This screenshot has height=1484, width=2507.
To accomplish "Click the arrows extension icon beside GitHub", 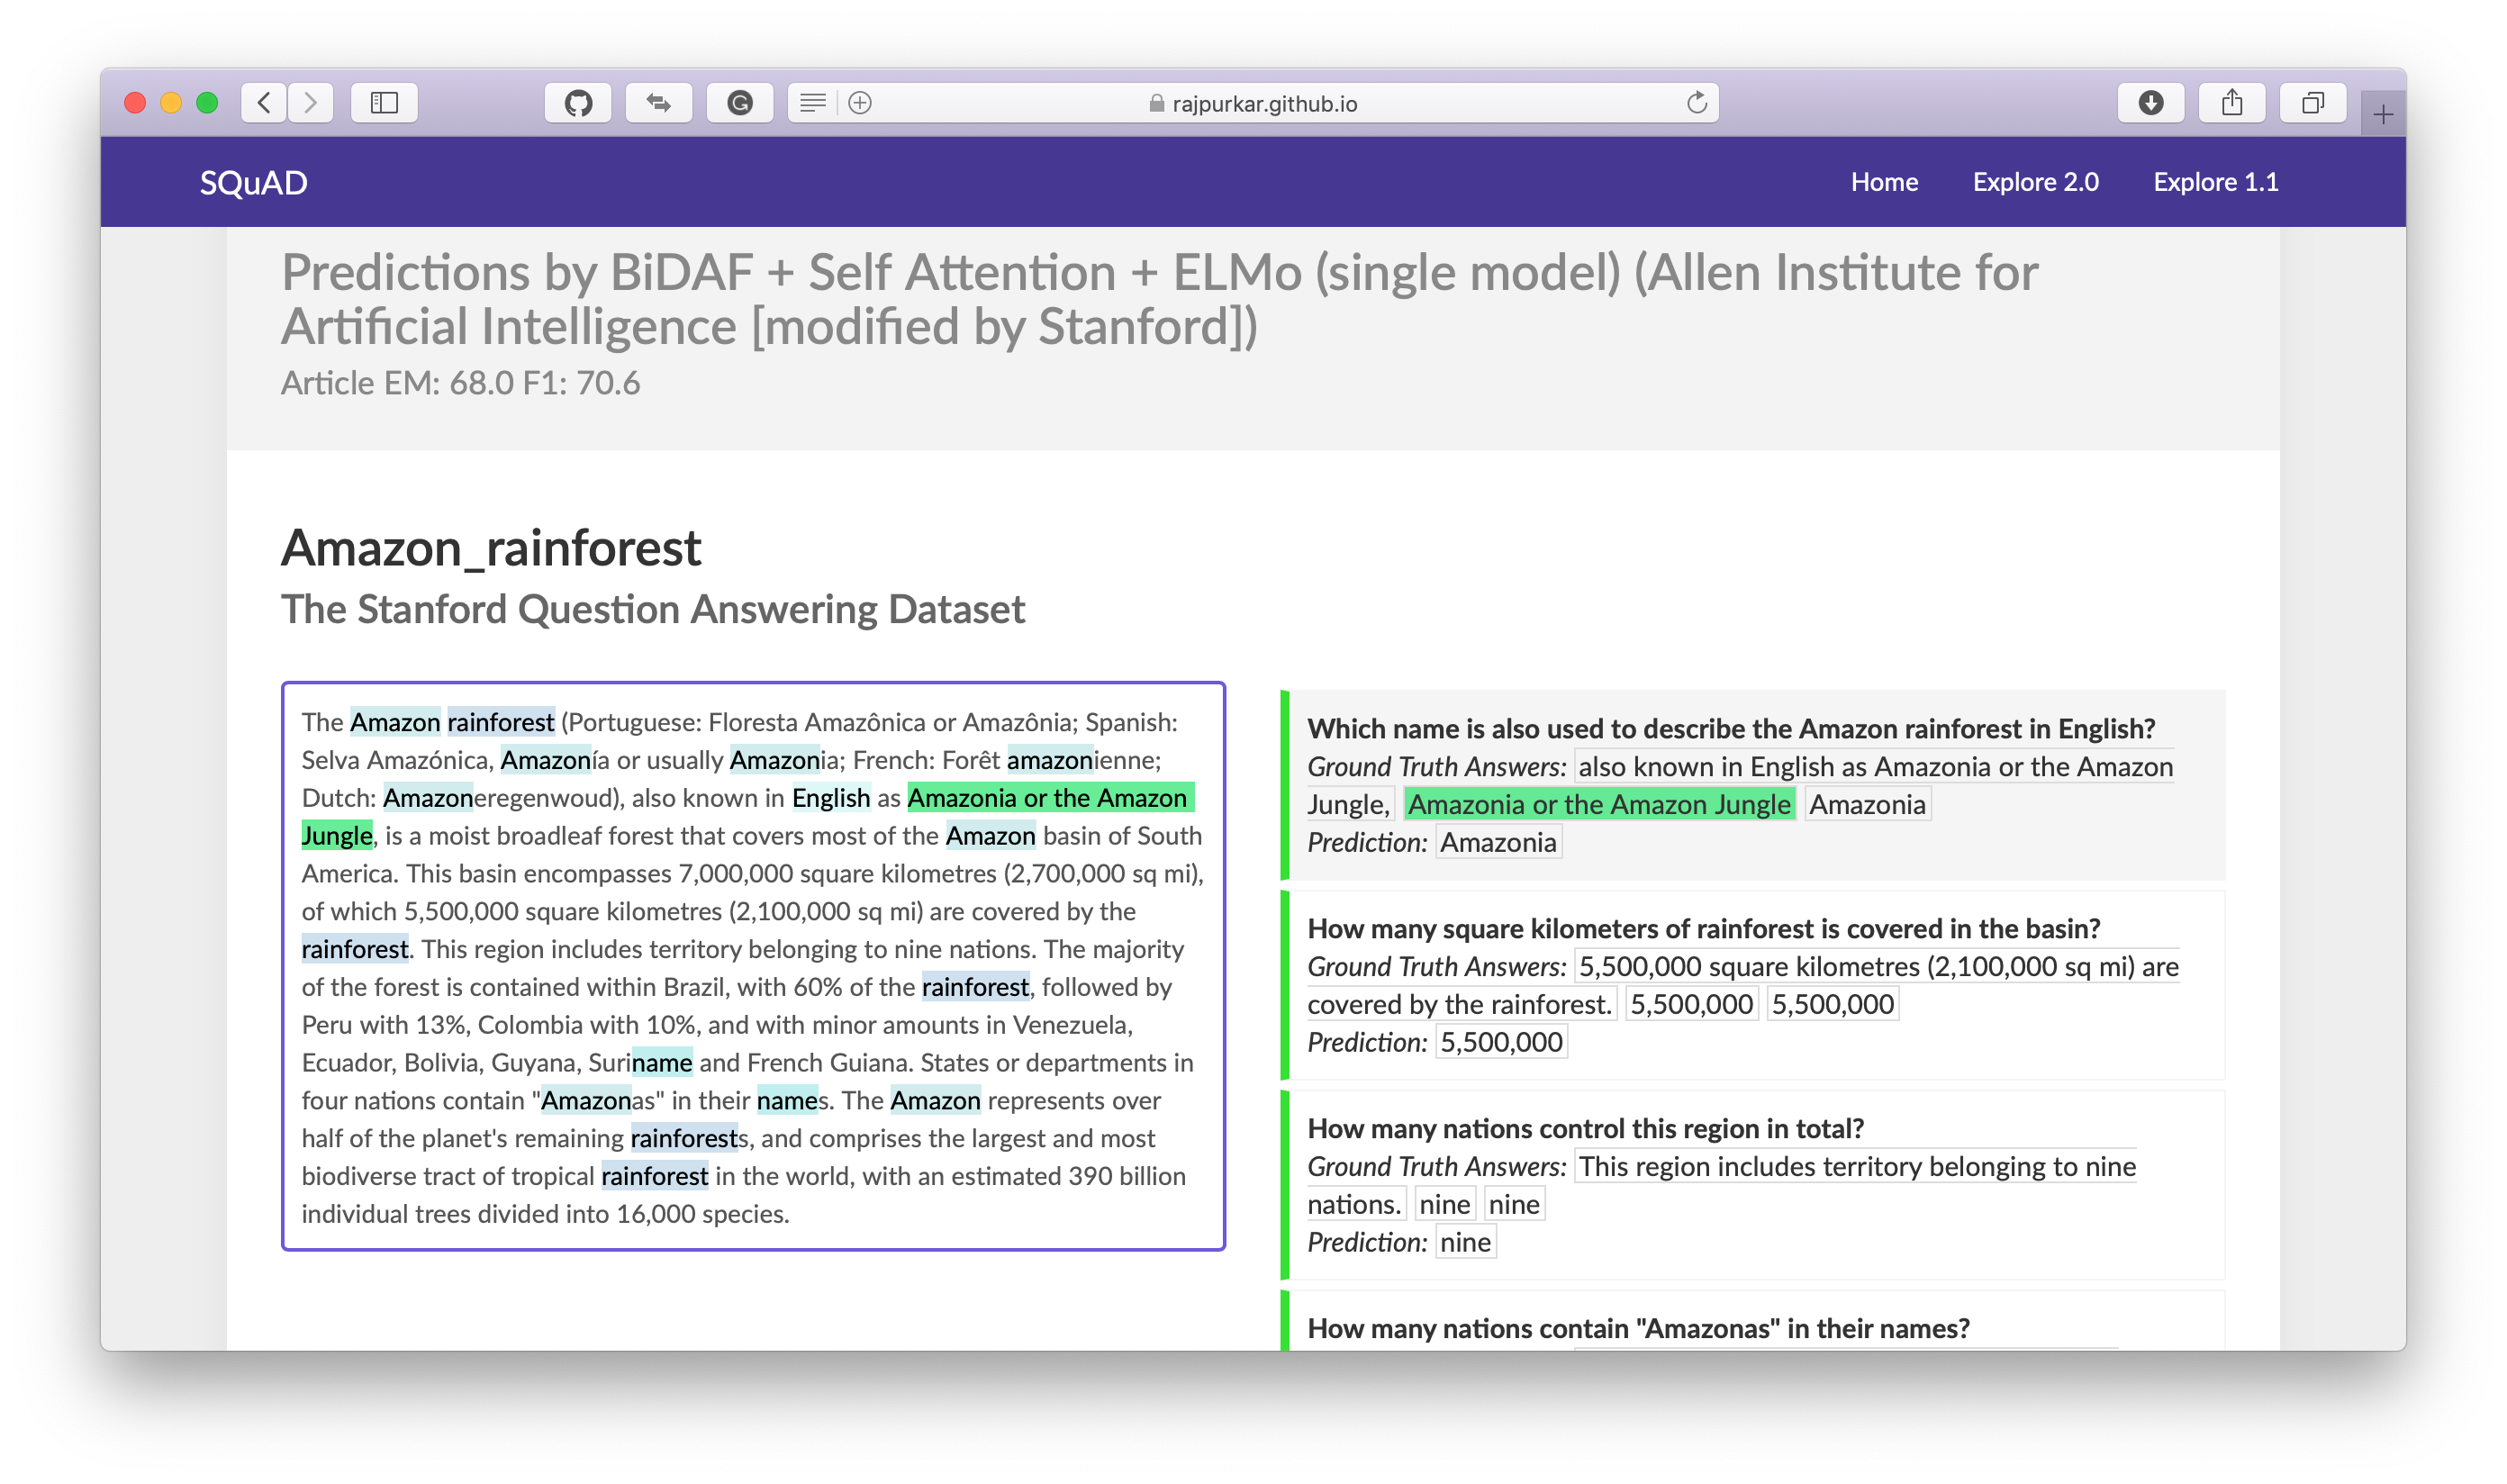I will 659,103.
